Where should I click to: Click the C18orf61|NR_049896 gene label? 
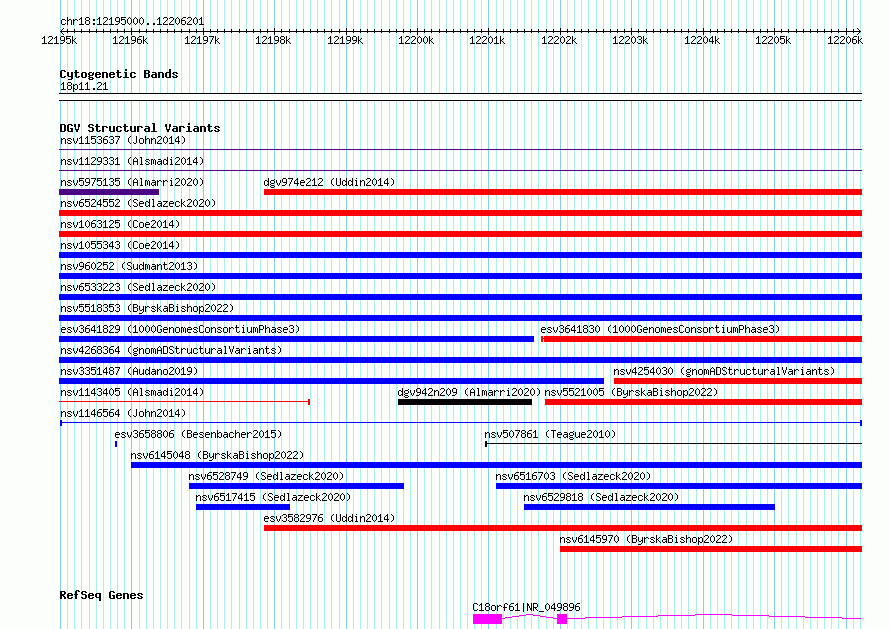click(x=526, y=607)
